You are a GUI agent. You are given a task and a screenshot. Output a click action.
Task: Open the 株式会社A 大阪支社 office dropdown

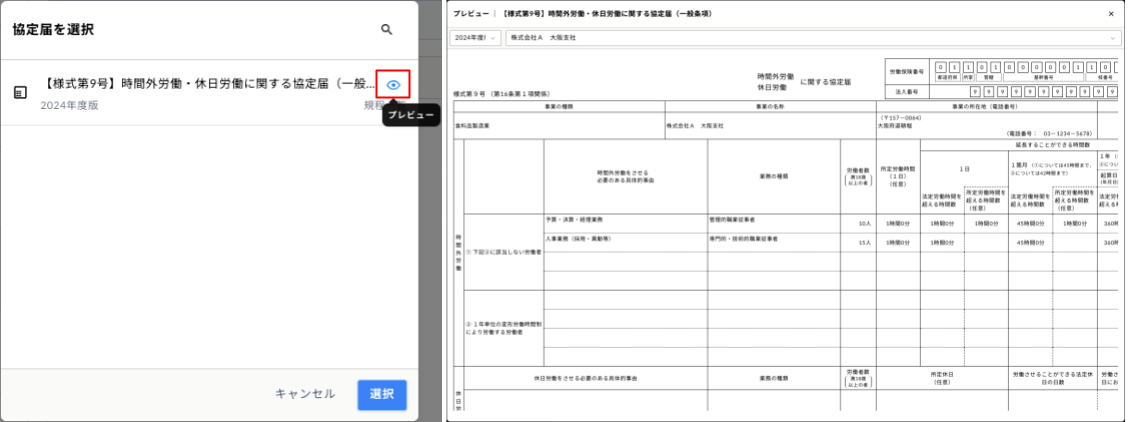[x=800, y=38]
